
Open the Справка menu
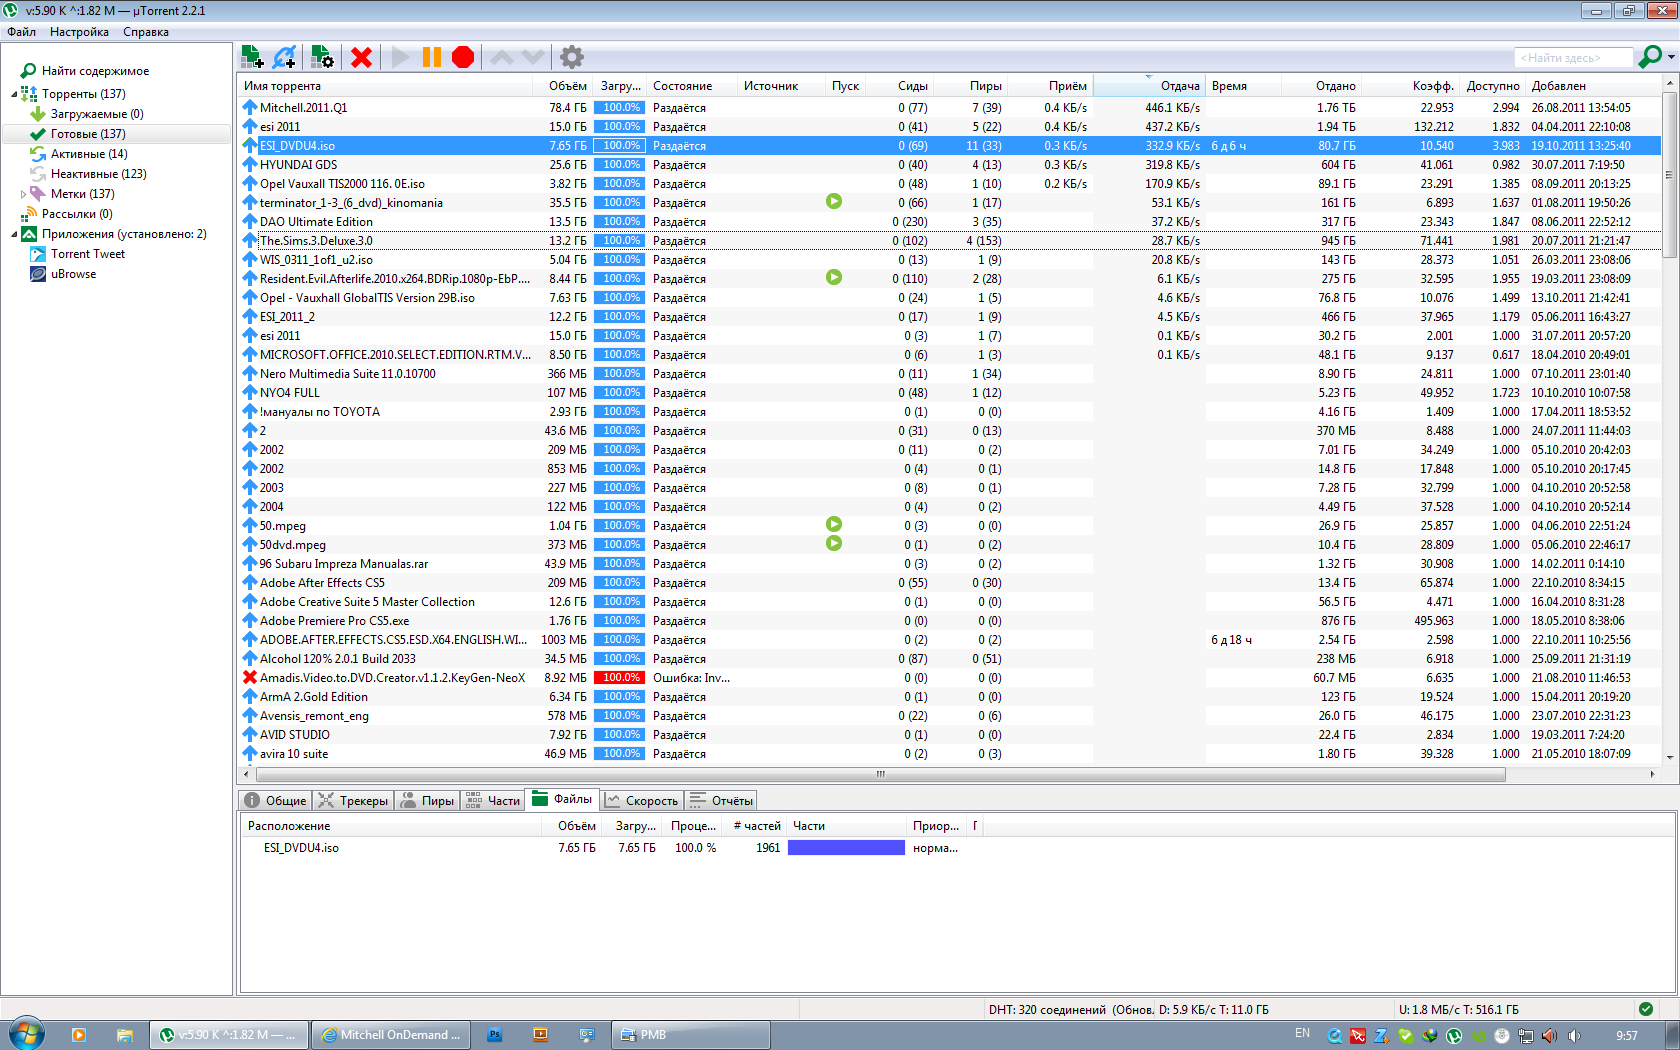coord(146,32)
